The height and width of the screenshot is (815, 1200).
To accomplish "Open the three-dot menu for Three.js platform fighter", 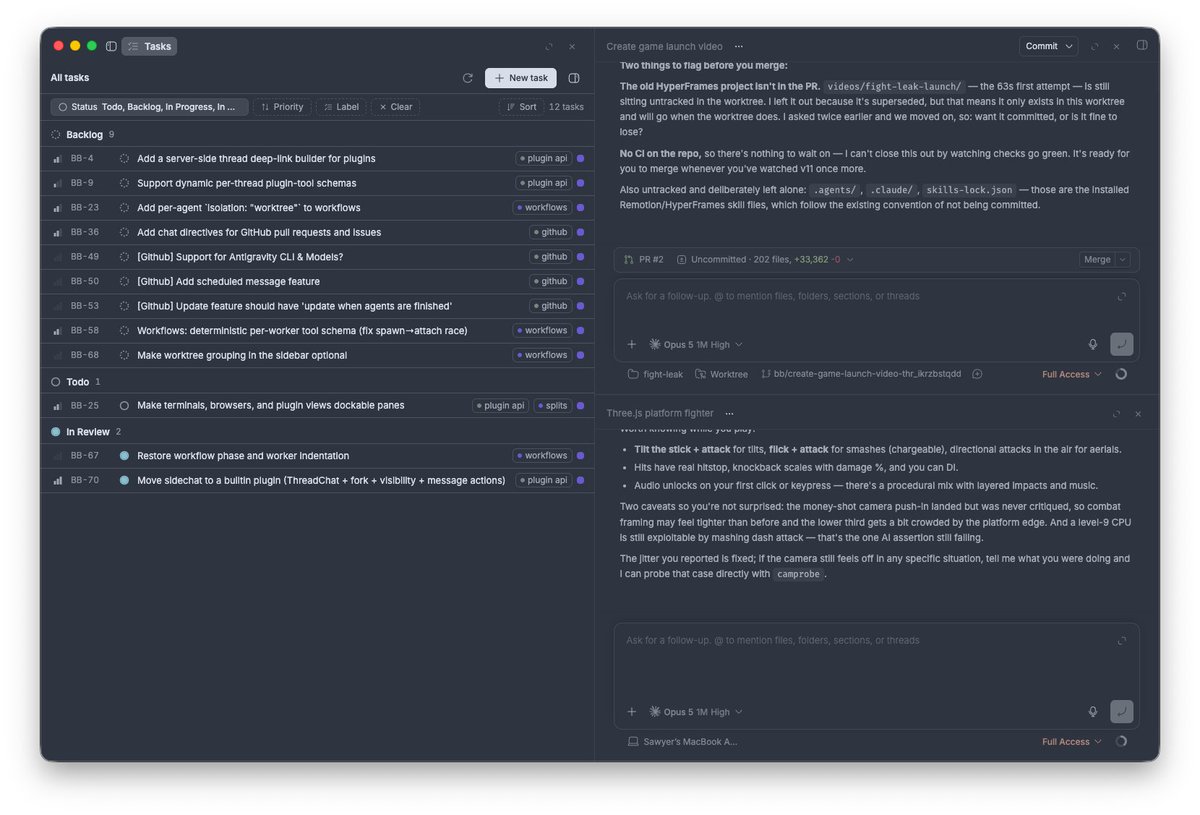I will tap(729, 413).
